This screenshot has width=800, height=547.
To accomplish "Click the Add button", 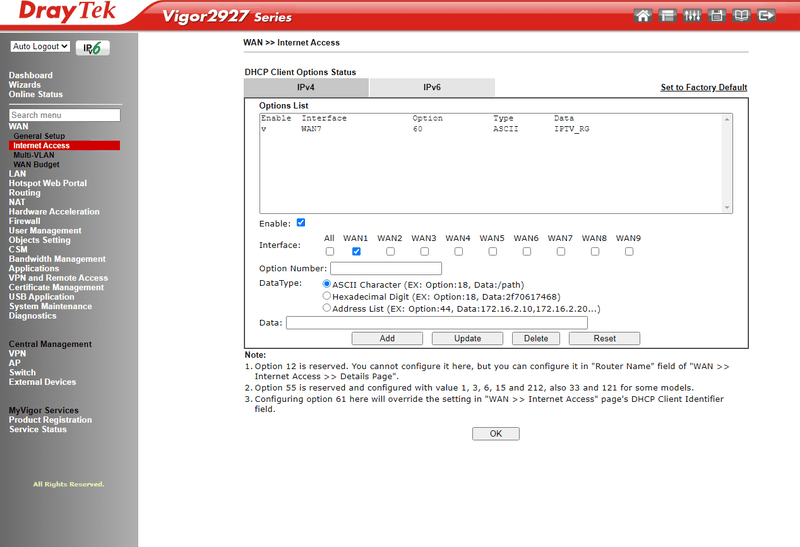I will coord(387,338).
